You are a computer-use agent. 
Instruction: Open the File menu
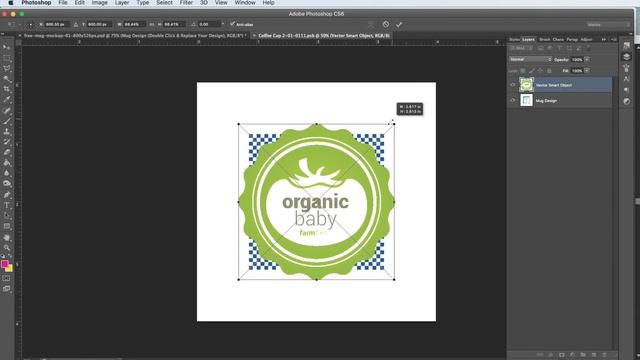(63, 3)
